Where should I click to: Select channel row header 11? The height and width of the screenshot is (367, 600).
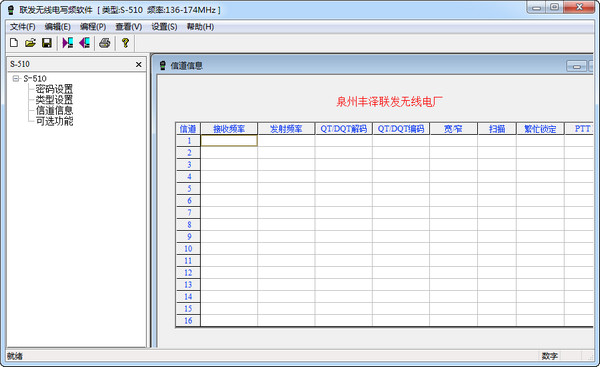coord(188,261)
